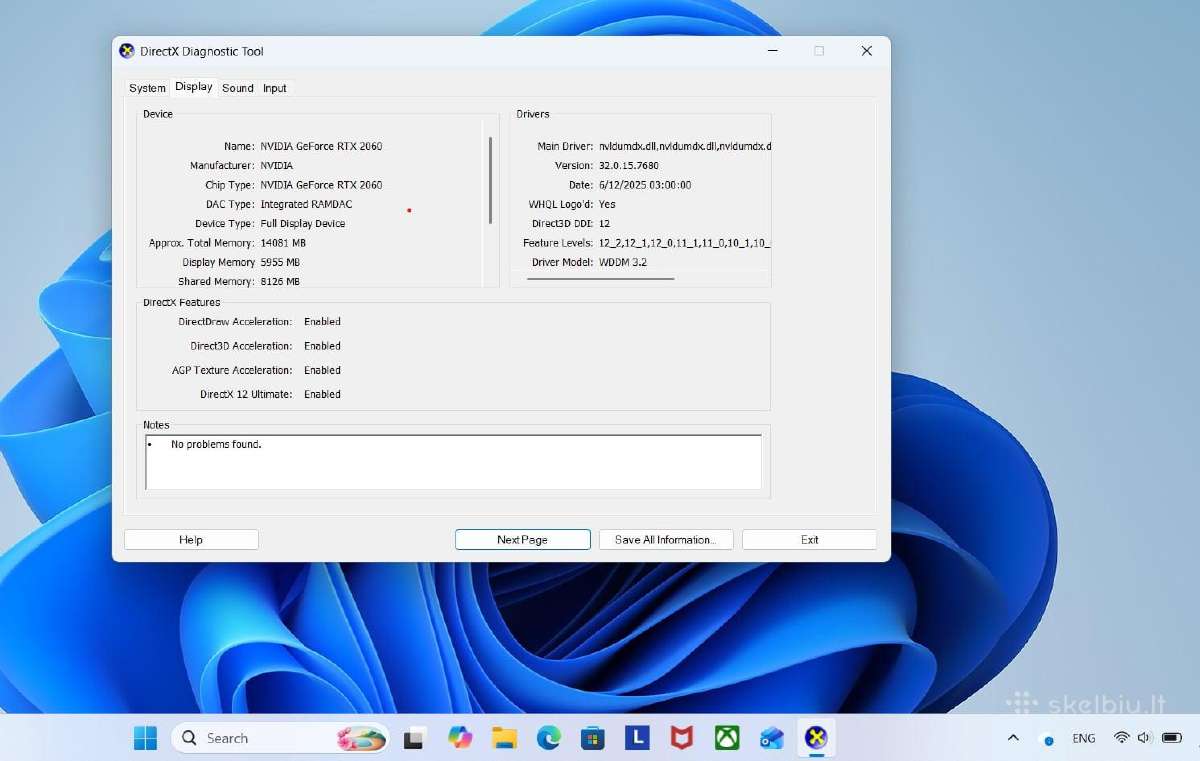
Task: Click the device name NVIDIA GeForce RTX 2060
Action: coord(321,146)
